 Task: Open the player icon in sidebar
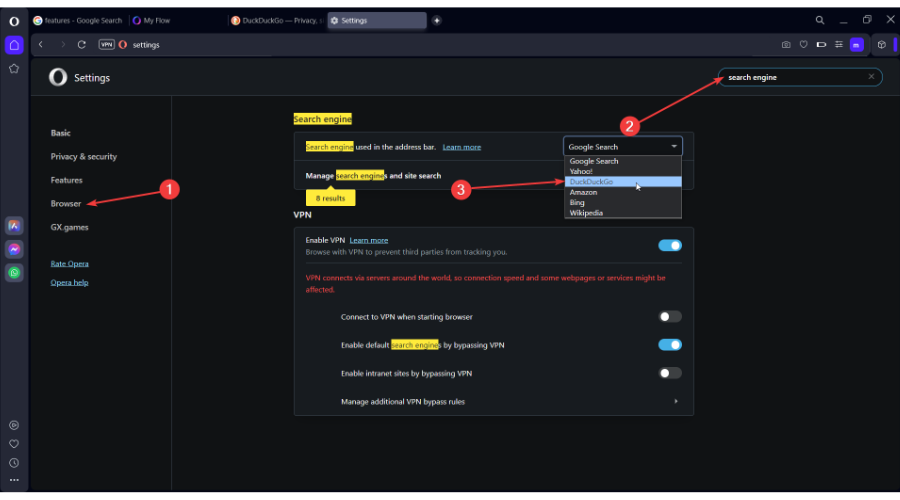[14, 425]
